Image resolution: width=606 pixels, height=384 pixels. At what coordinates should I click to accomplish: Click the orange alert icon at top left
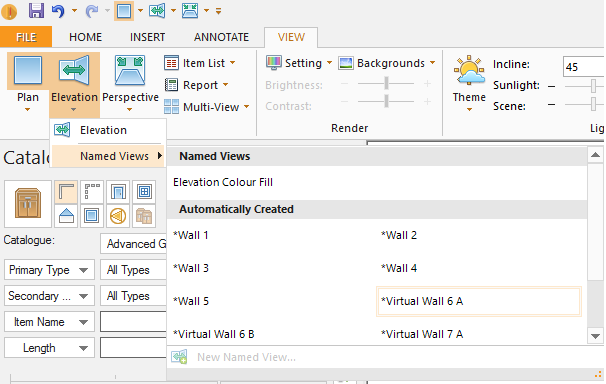pyautogui.click(x=9, y=12)
